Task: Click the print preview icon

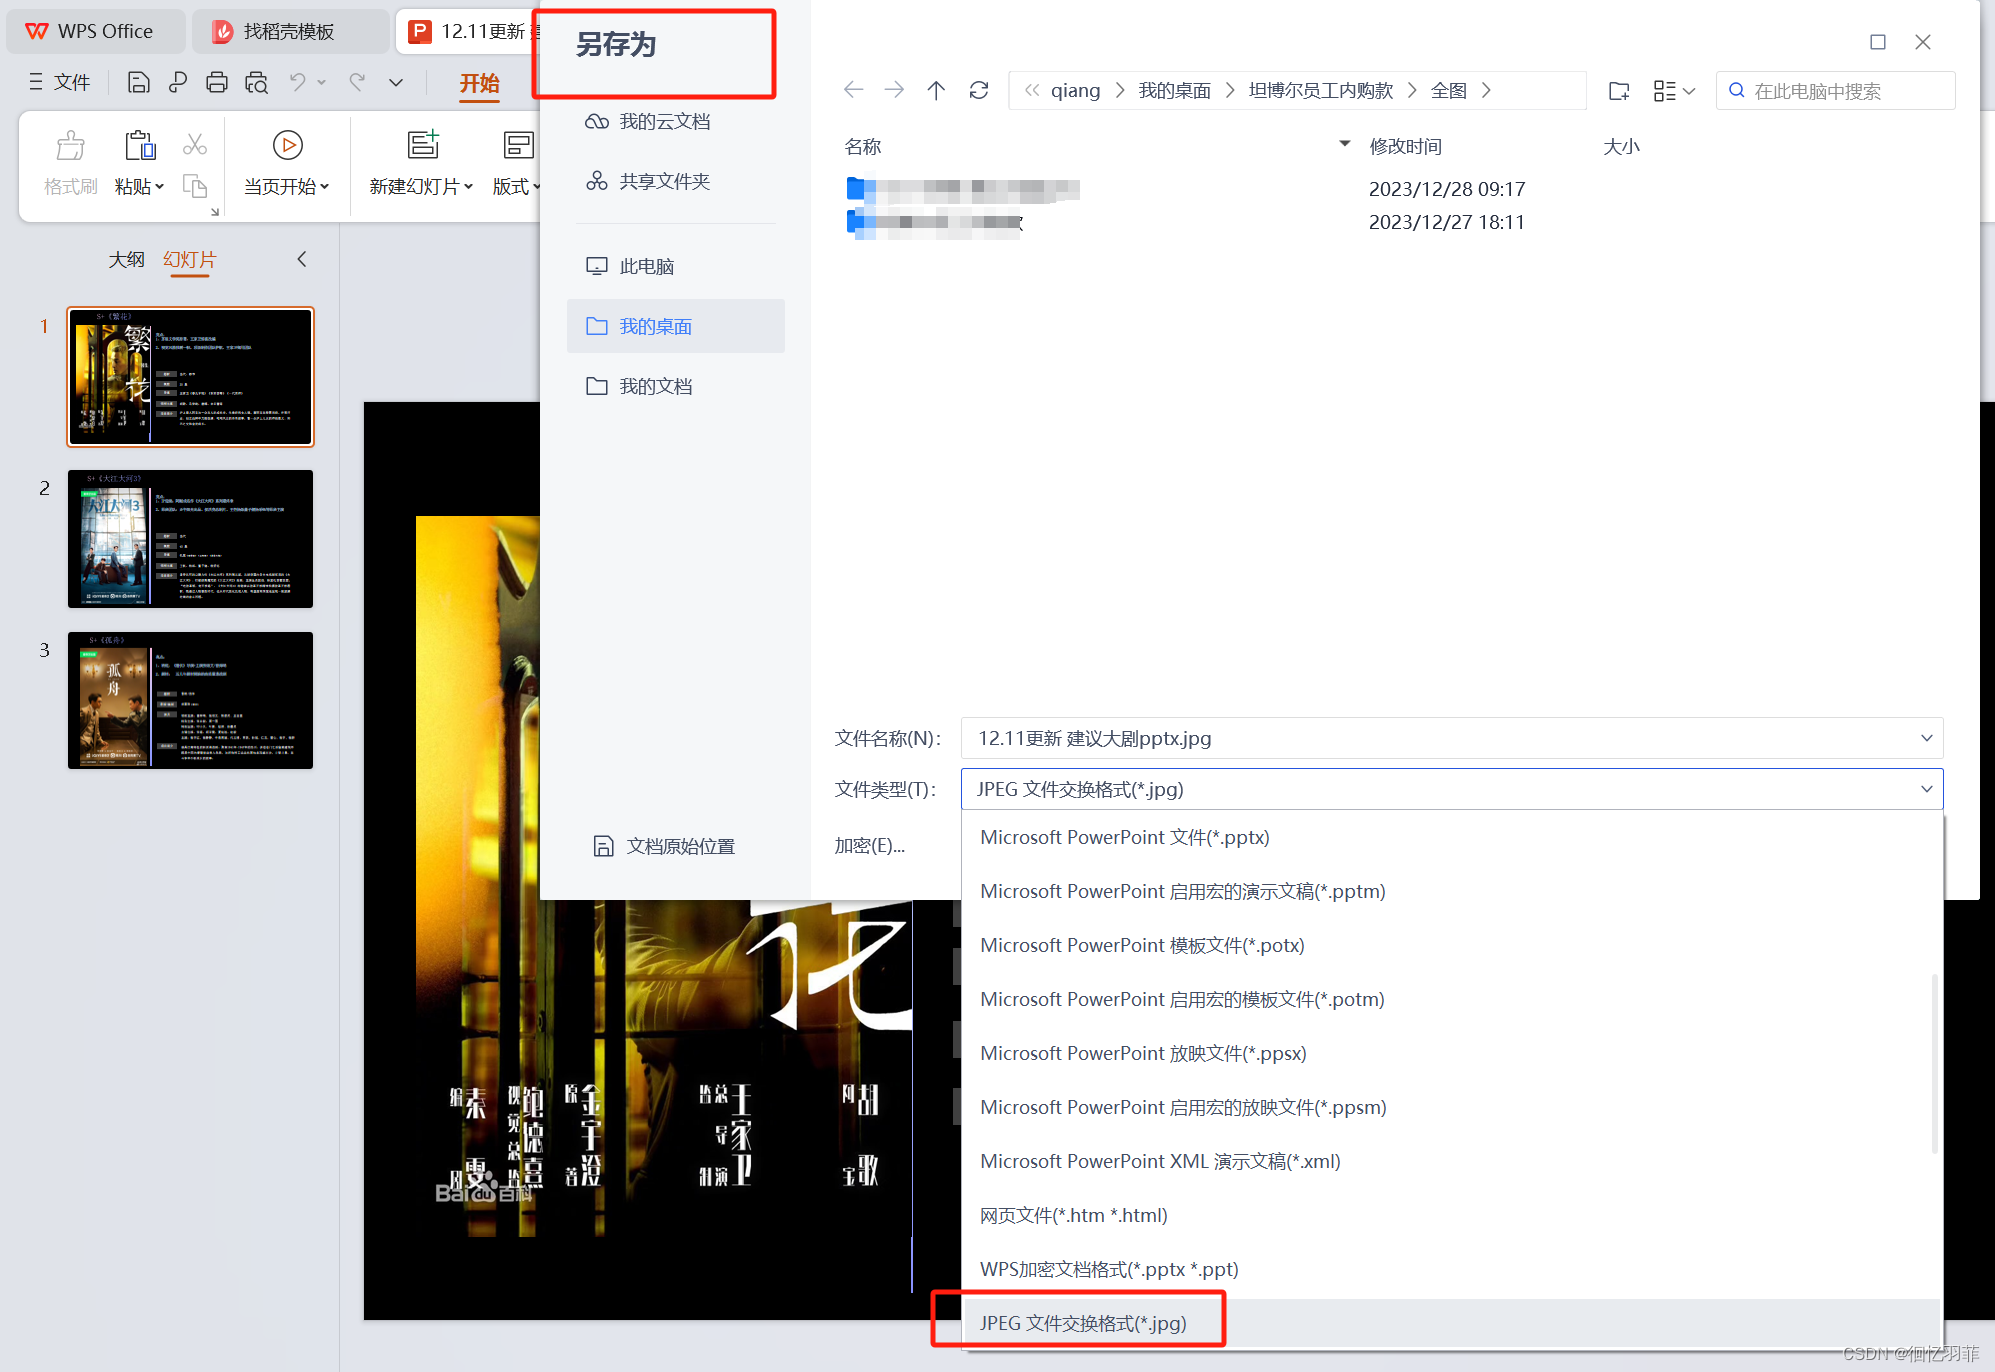Action: [256, 82]
